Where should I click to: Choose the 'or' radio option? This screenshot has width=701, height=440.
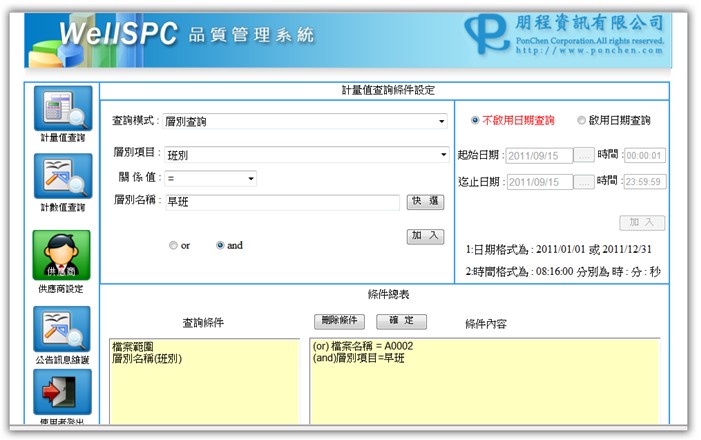(x=174, y=245)
